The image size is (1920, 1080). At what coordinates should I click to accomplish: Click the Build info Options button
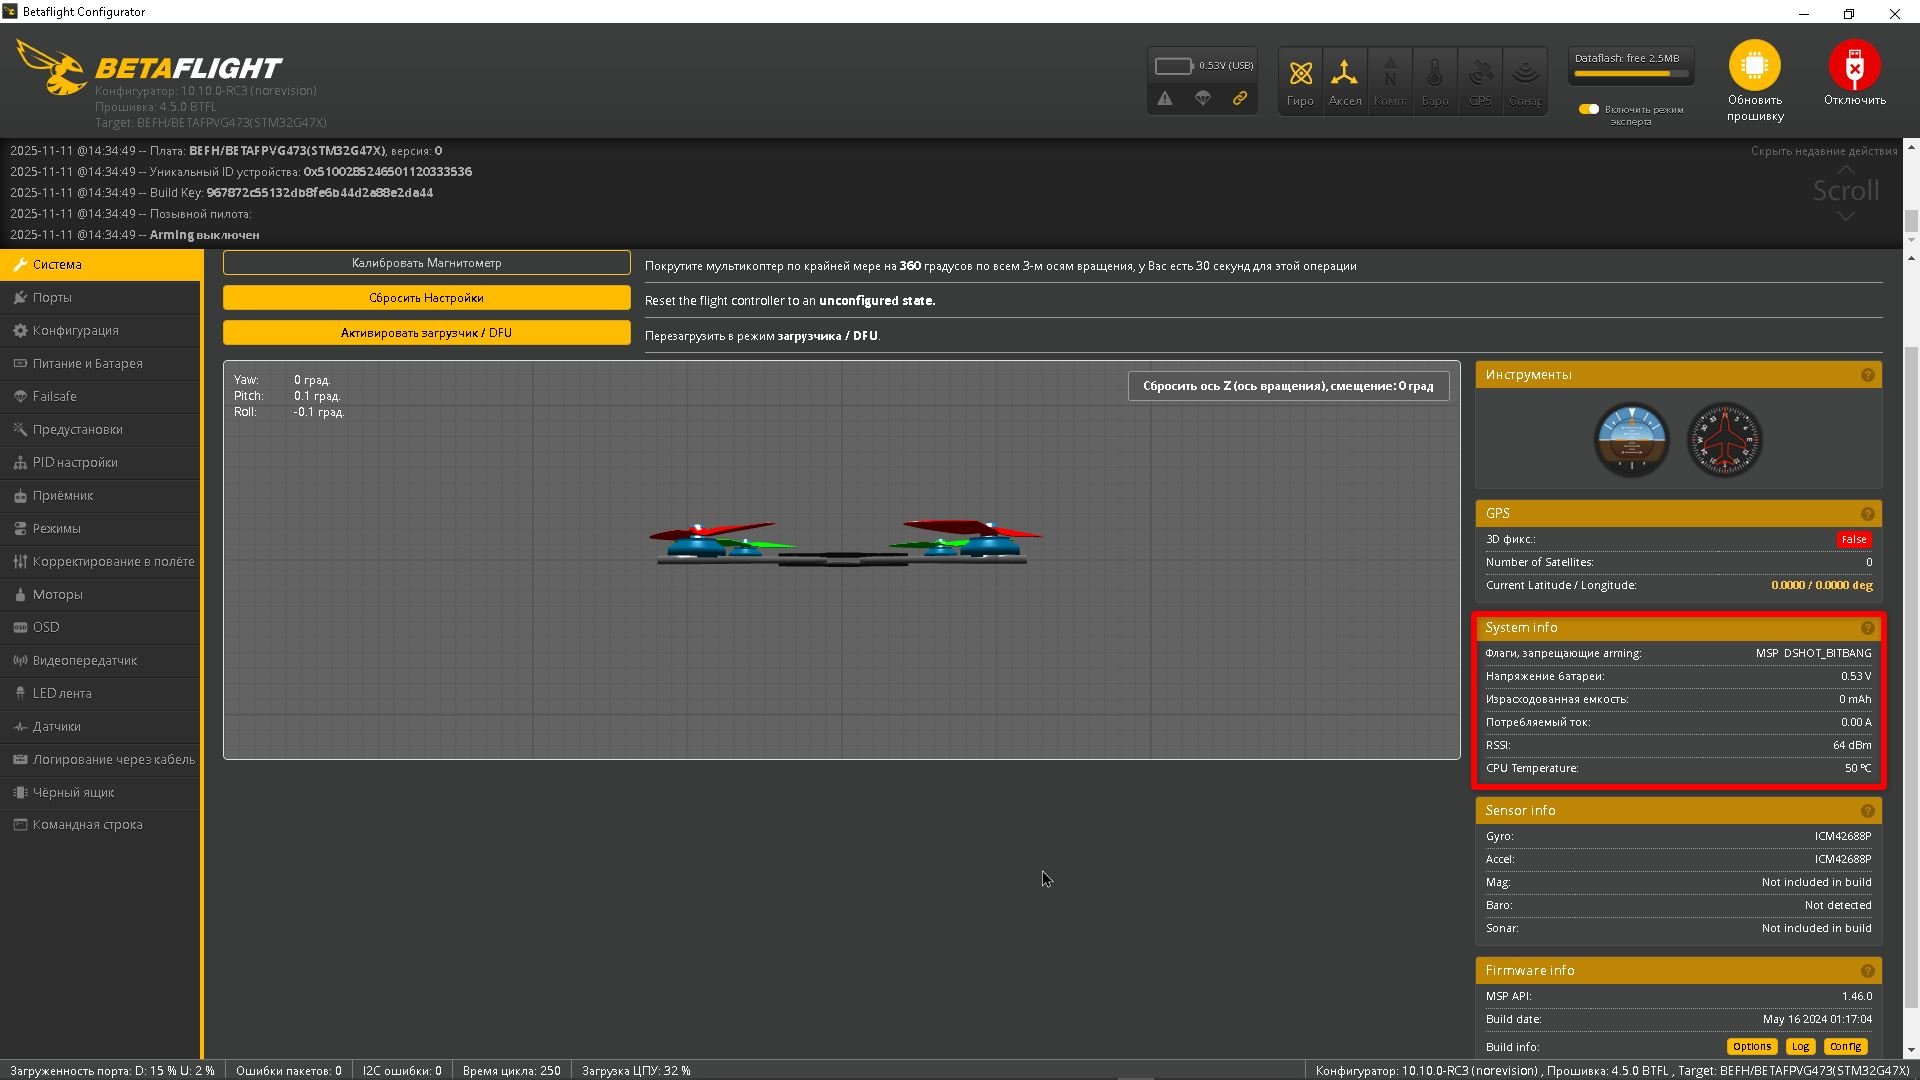(1751, 1046)
